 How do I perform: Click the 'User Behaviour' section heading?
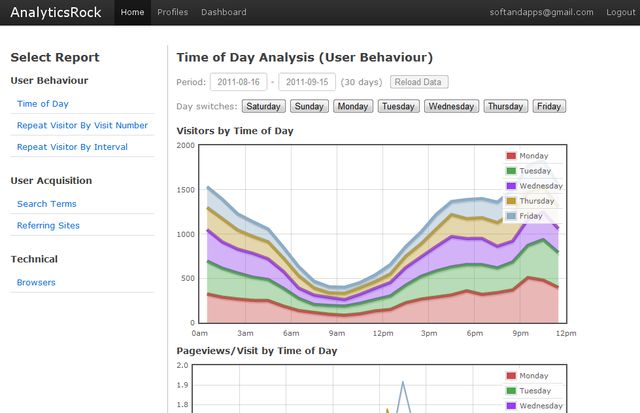[x=49, y=80]
